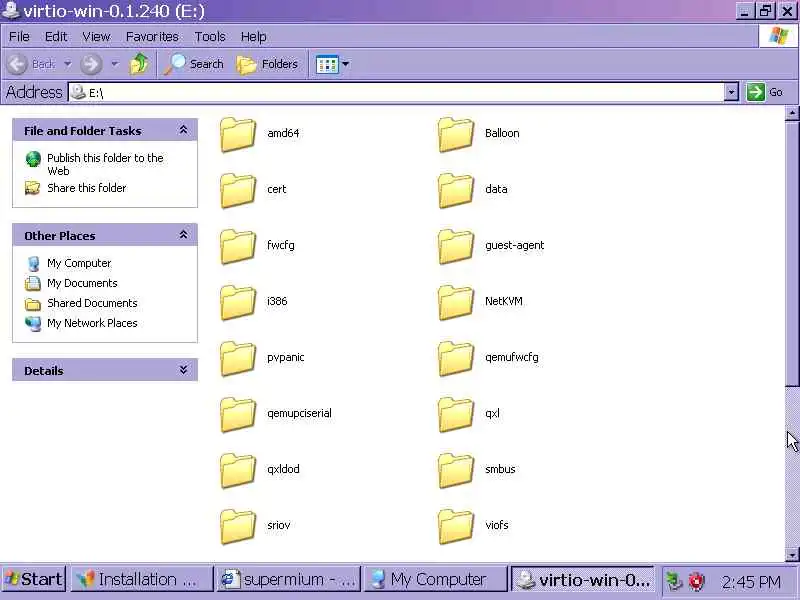The height and width of the screenshot is (600, 800).
Task: Click the virtio-win taskbar button
Action: [583, 579]
